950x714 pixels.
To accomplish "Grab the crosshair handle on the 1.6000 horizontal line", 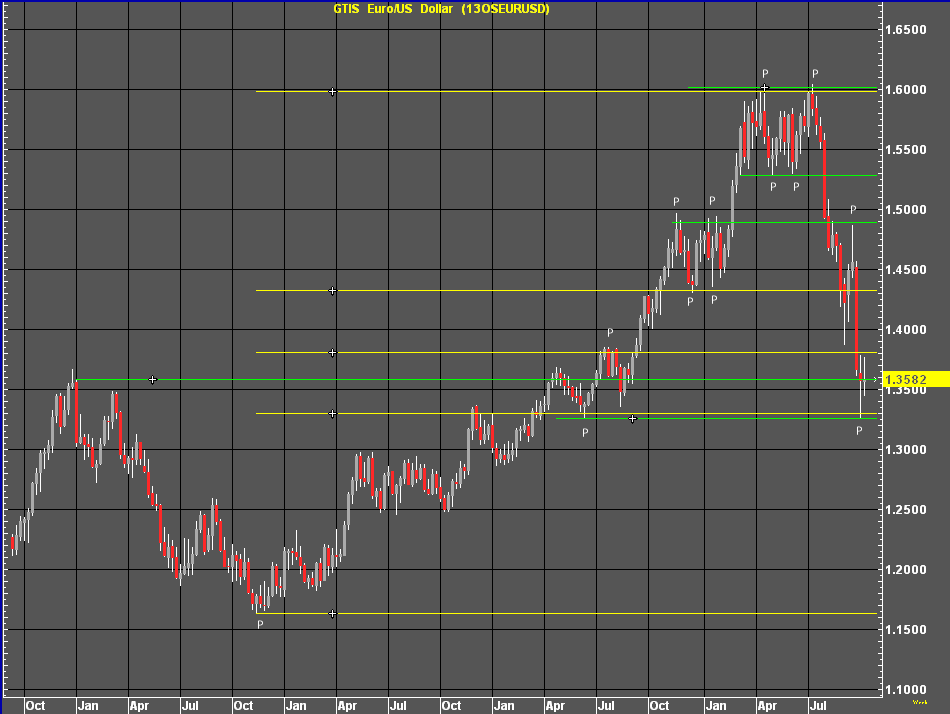I will 333,92.
